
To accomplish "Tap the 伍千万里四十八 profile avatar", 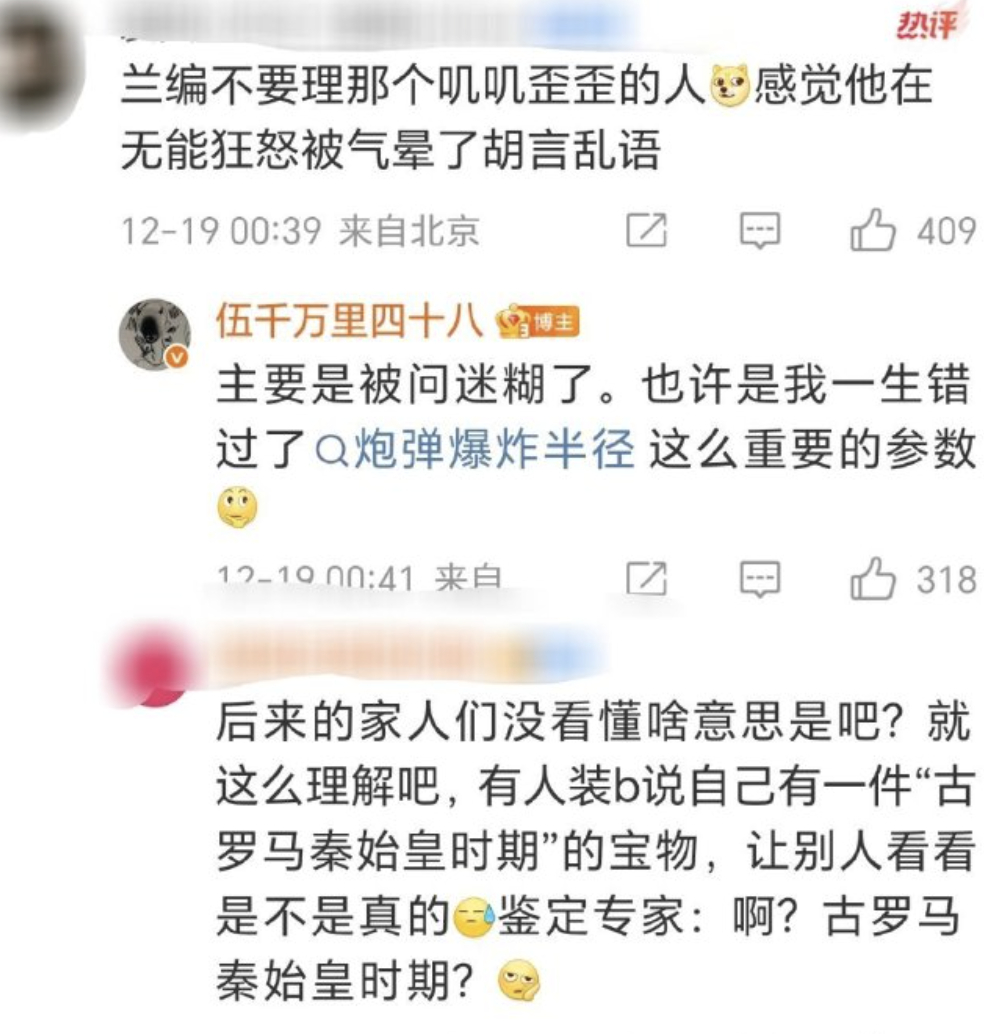I will (154, 334).
